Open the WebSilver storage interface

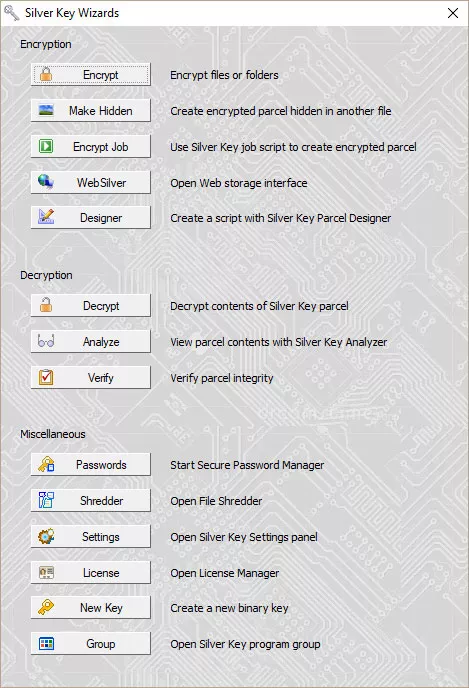point(91,183)
